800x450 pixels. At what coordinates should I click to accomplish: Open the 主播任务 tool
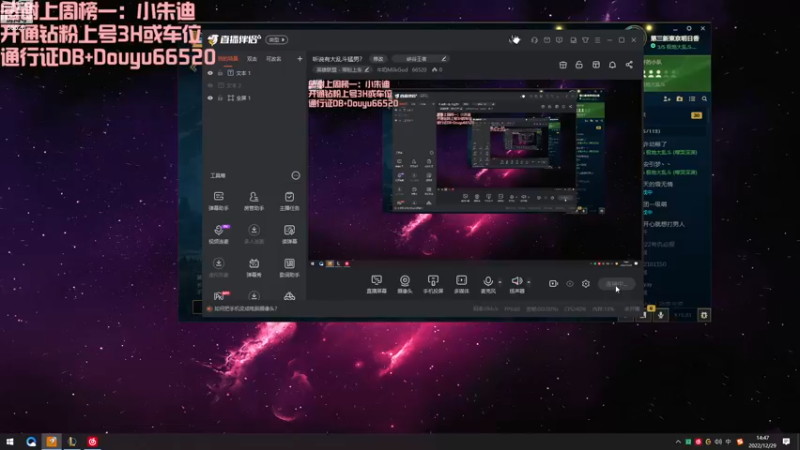(289, 201)
